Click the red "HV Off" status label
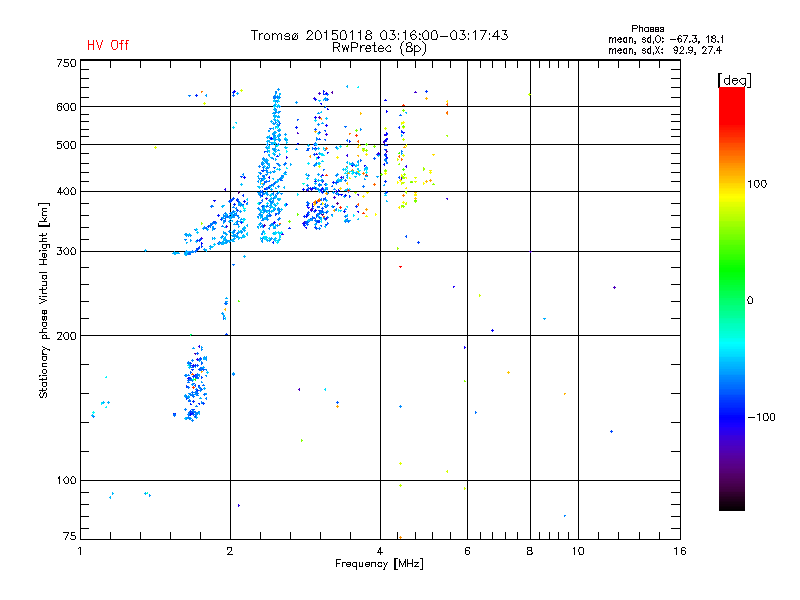Viewport: 800px width, 600px height. coord(108,45)
